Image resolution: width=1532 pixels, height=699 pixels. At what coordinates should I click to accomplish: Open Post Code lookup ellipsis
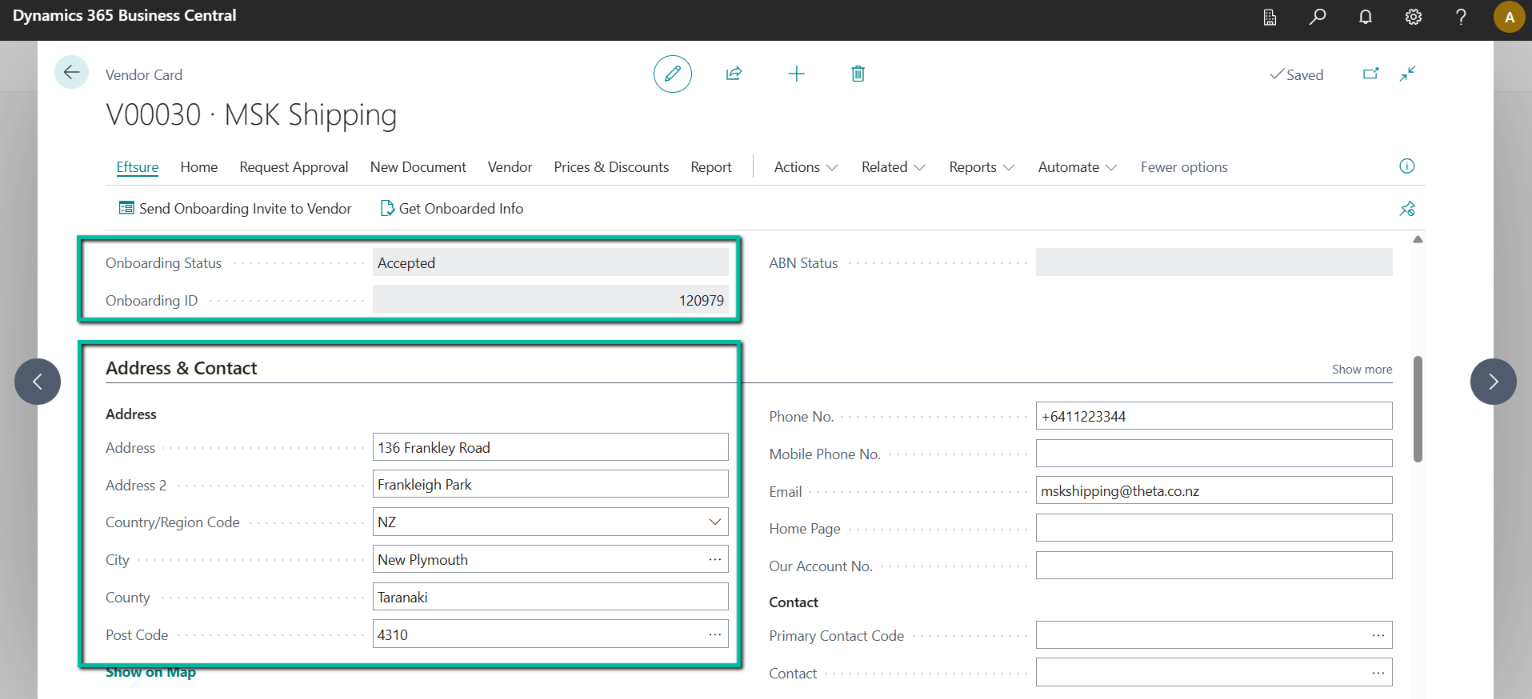(715, 634)
